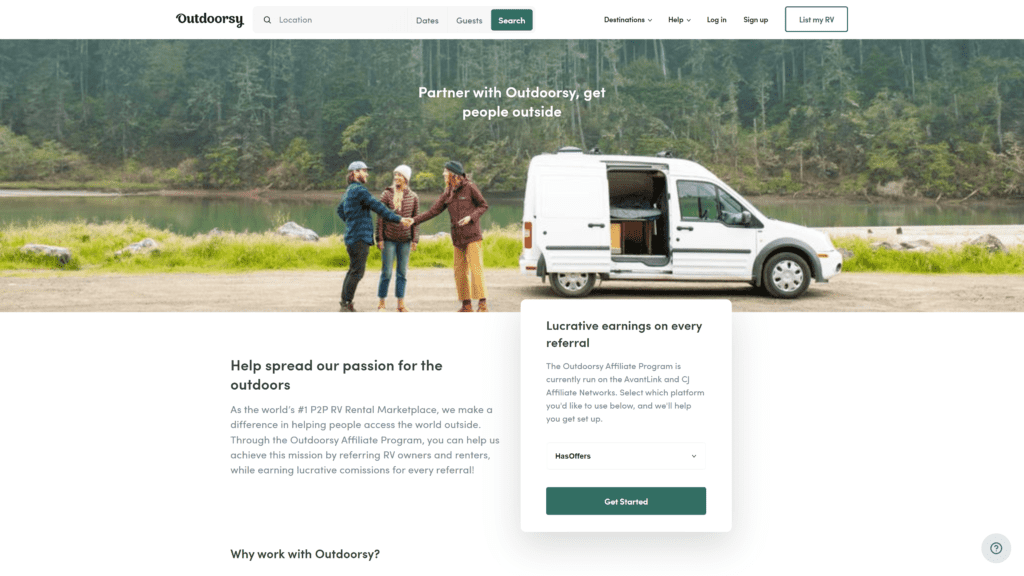Click the 'Why work with Outdoorsy?' heading

[305, 554]
